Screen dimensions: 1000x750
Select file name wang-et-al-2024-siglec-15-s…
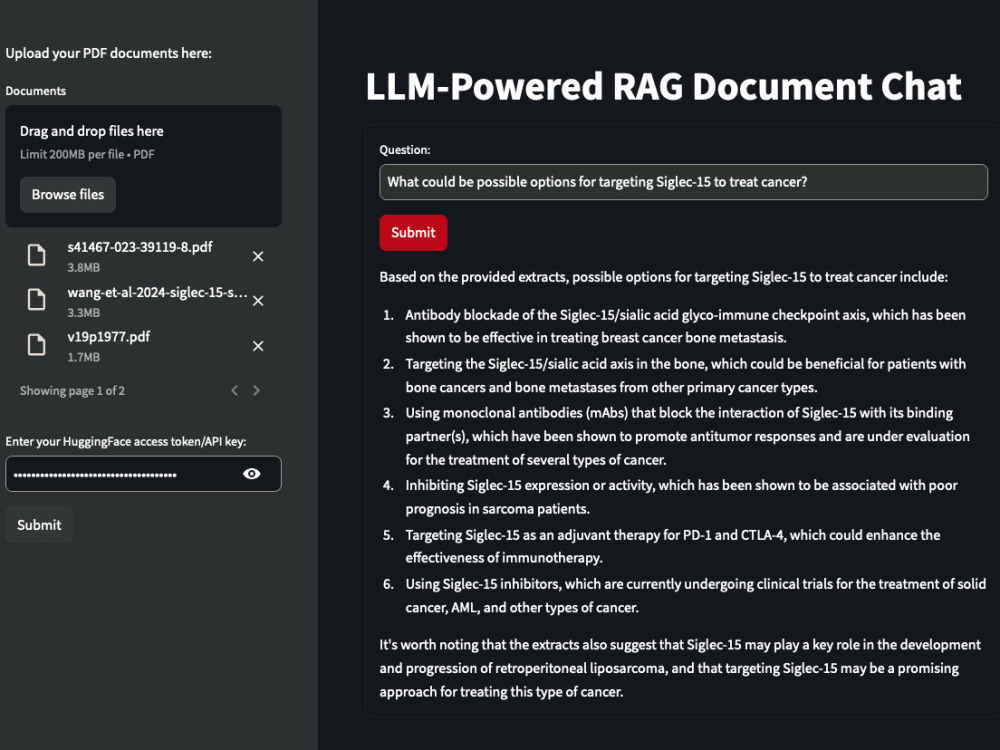[157, 293]
